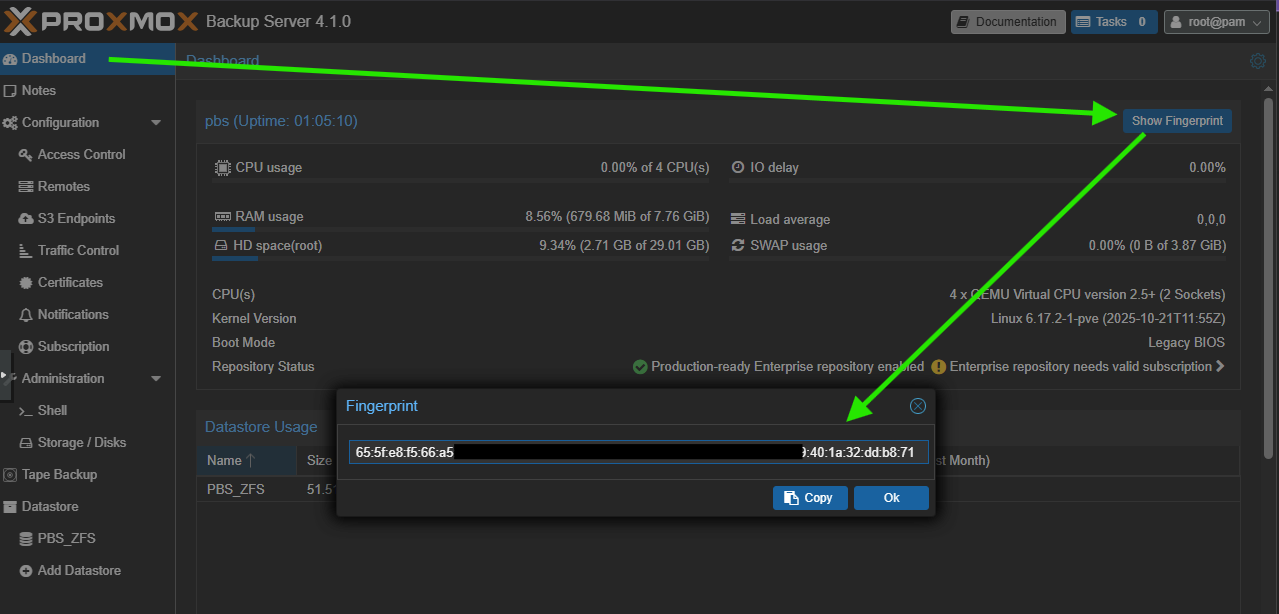The image size is (1279, 614).
Task: Click the Show Fingerprint button
Action: pos(1176,121)
